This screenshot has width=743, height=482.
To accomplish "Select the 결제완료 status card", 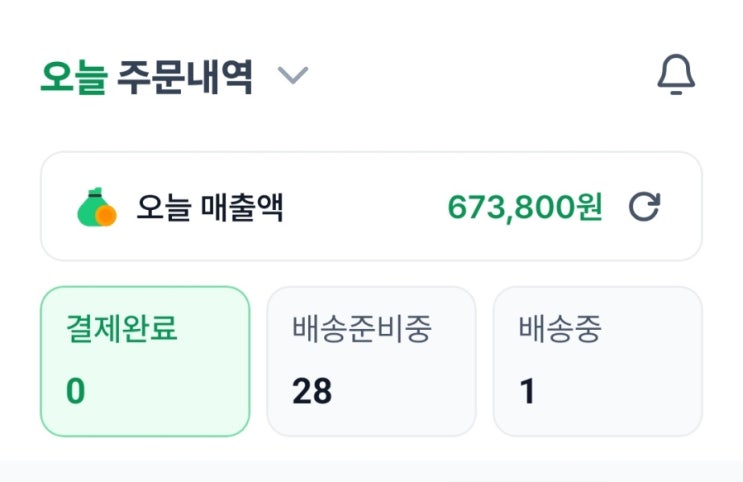I will click(x=145, y=361).
